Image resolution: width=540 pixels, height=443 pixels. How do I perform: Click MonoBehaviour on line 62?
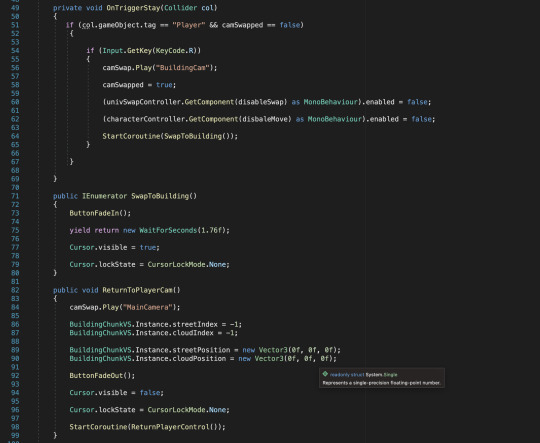point(335,119)
